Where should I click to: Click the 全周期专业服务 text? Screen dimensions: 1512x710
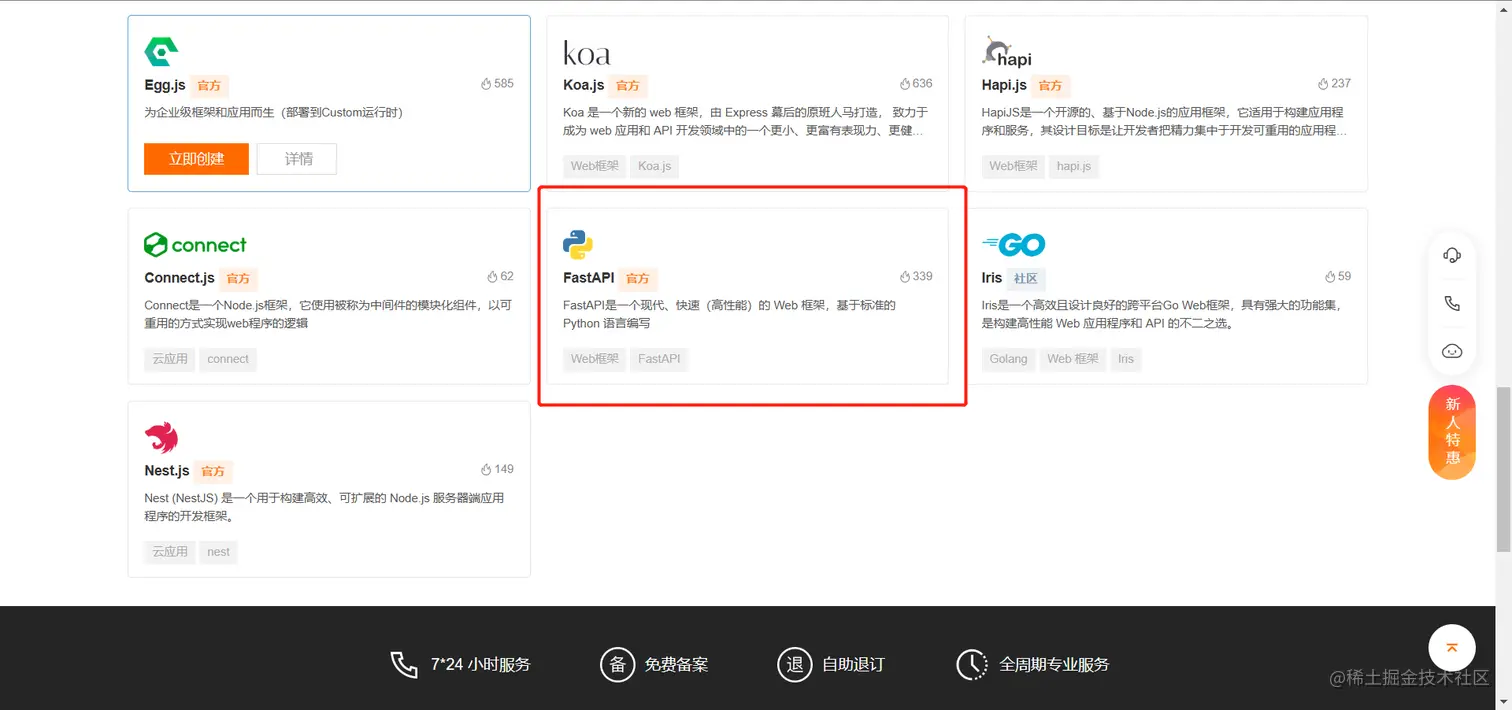point(1054,664)
